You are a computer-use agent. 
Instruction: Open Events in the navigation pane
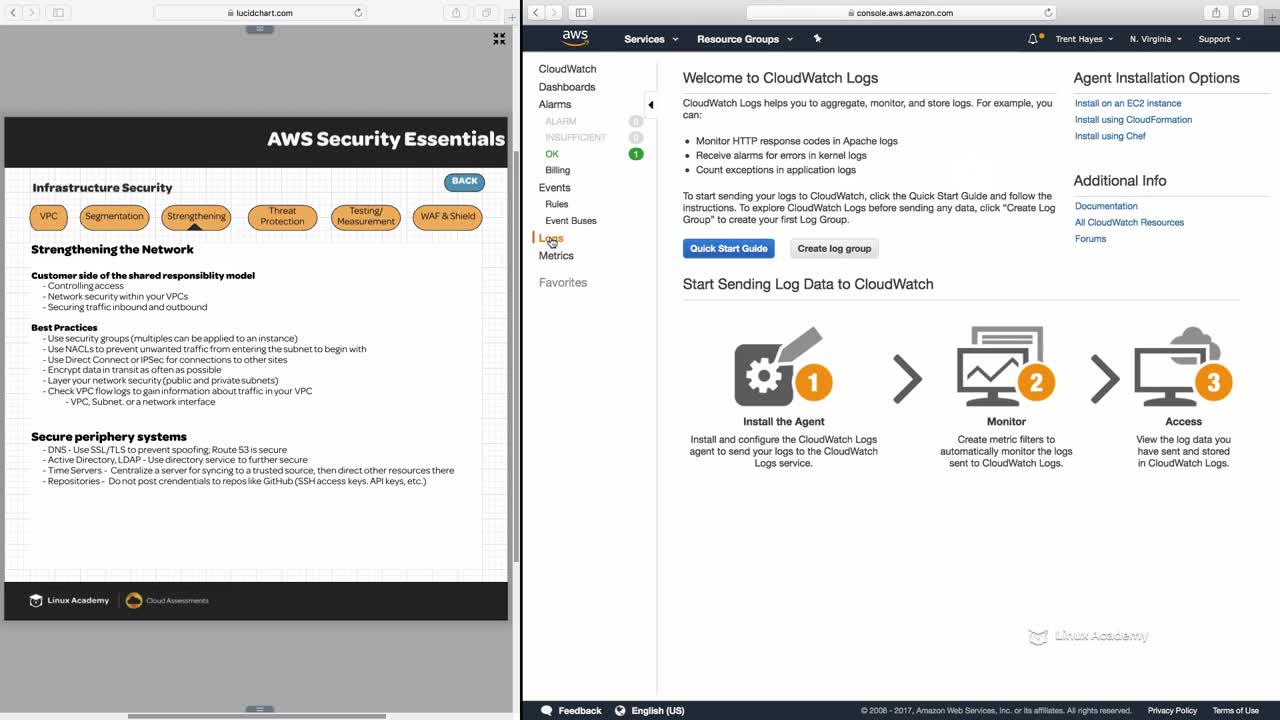click(555, 187)
